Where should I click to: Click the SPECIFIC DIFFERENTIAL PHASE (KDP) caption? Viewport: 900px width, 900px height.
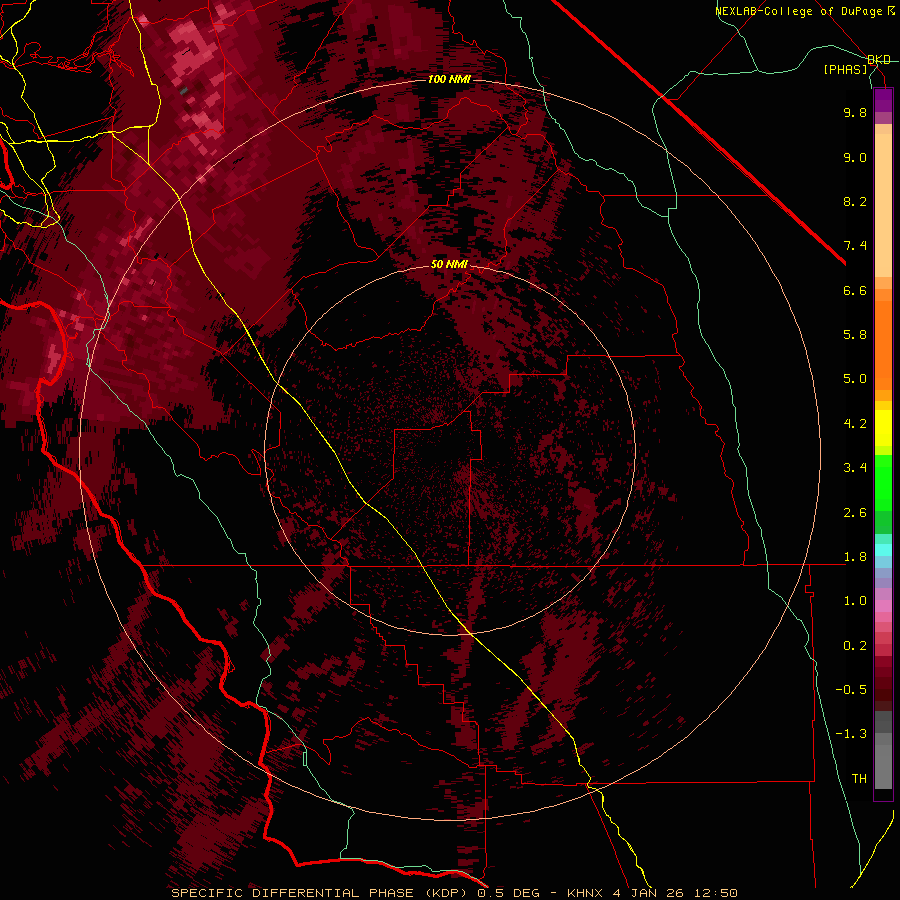click(321, 893)
